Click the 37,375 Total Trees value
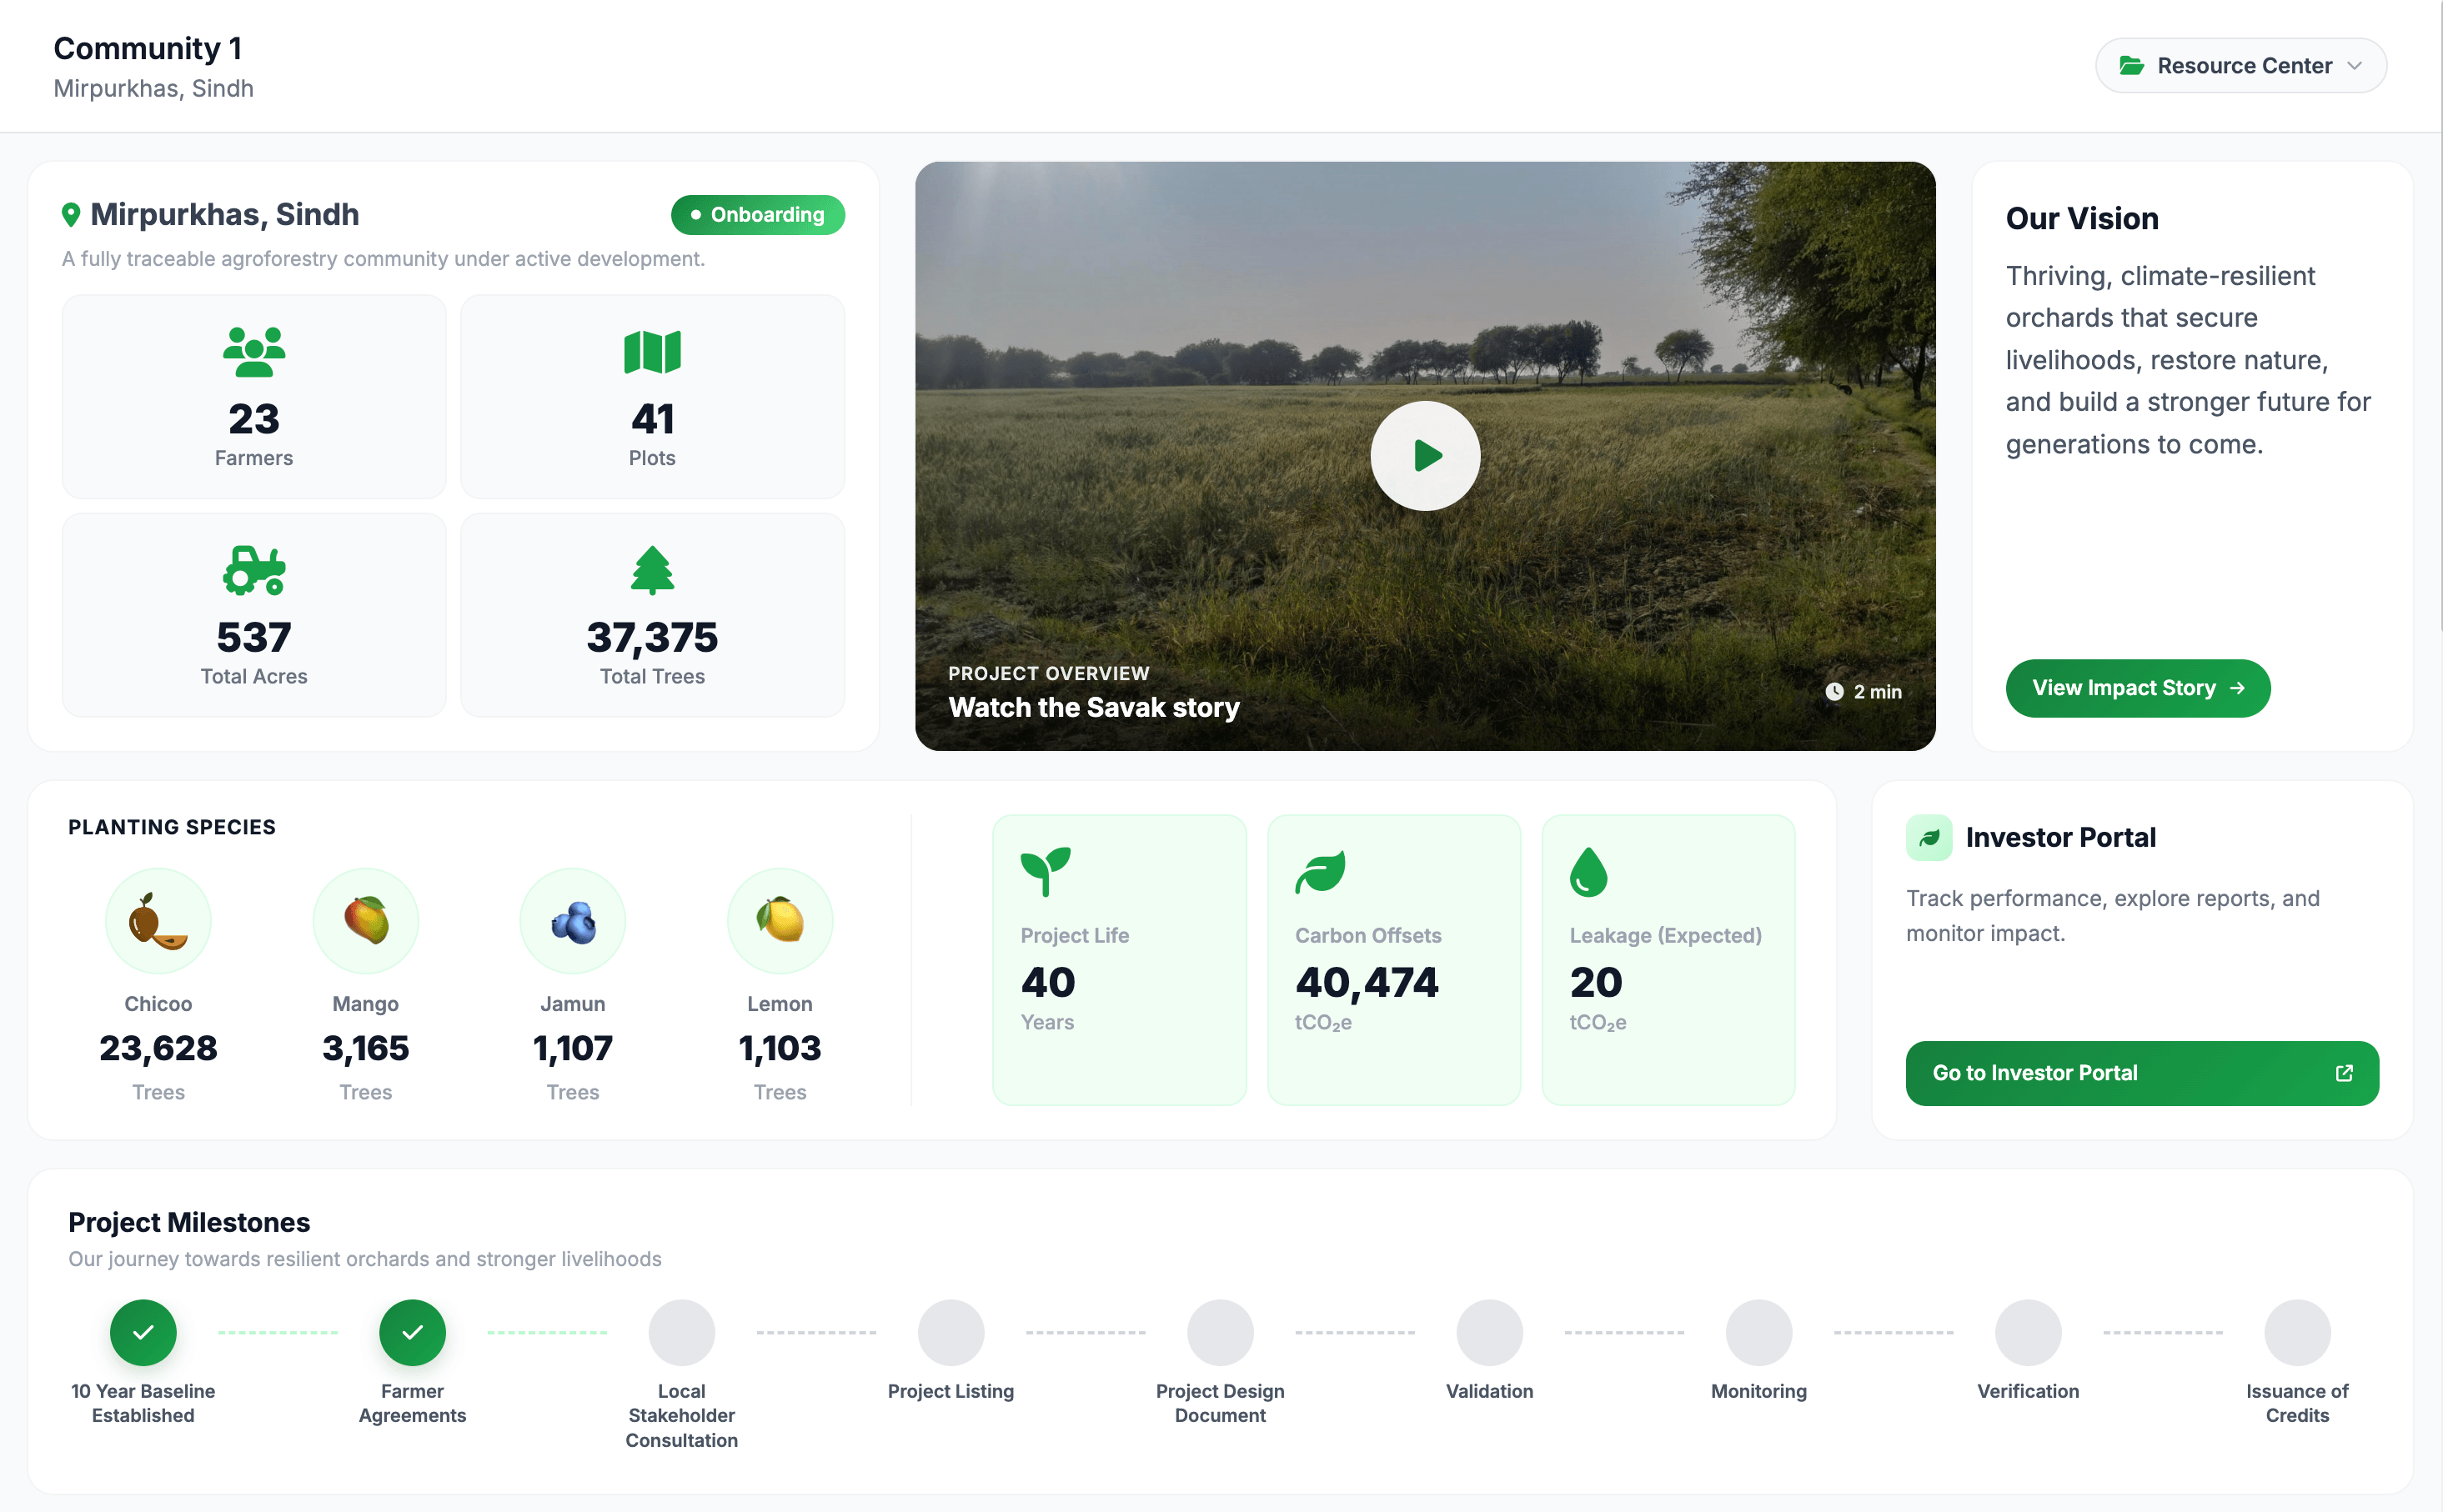2443x1512 pixels. [x=652, y=638]
